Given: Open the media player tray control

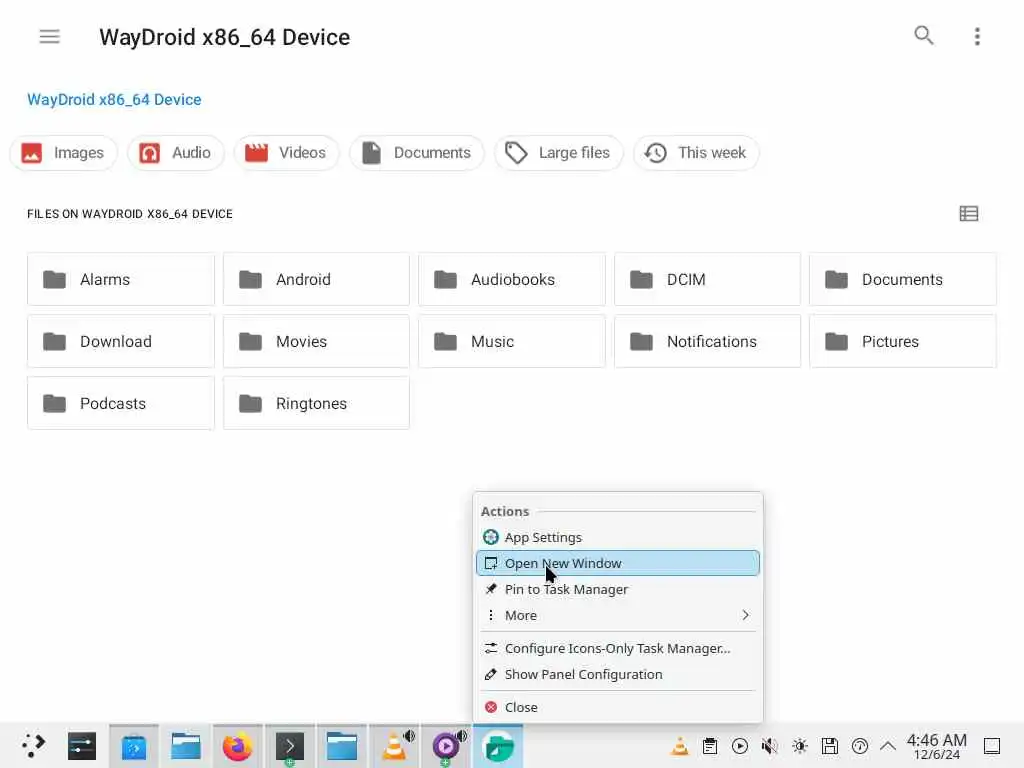Looking at the screenshot, I should [740, 746].
